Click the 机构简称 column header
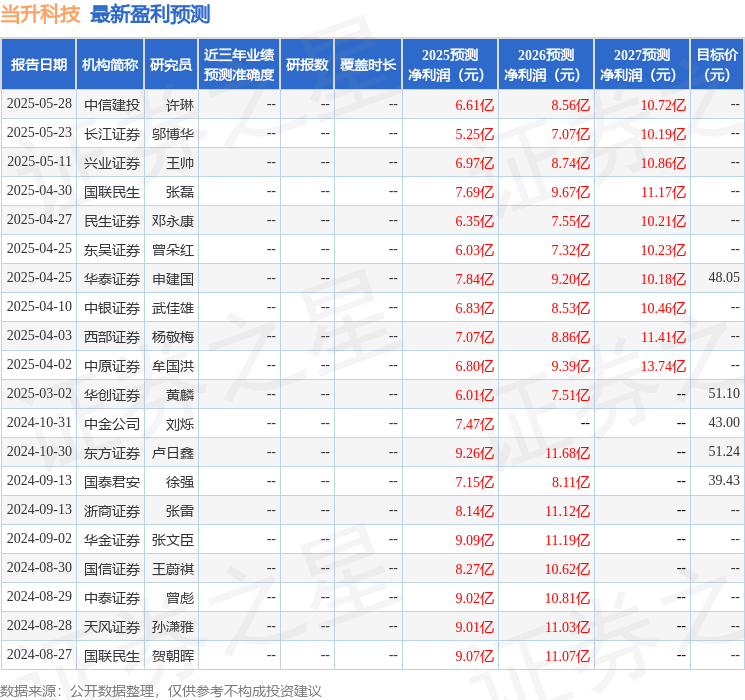The width and height of the screenshot is (745, 700). coord(110,64)
